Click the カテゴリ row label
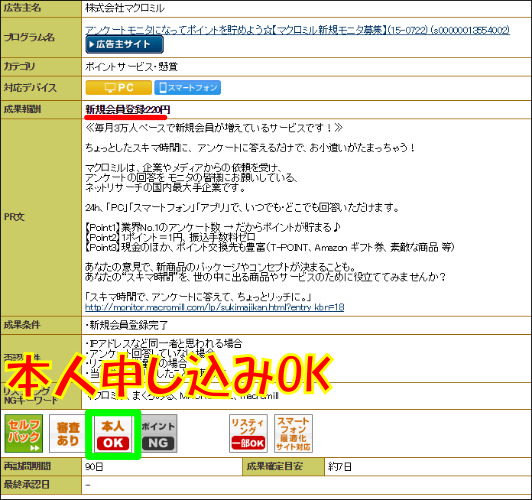The height and width of the screenshot is (500, 532). pos(19,66)
